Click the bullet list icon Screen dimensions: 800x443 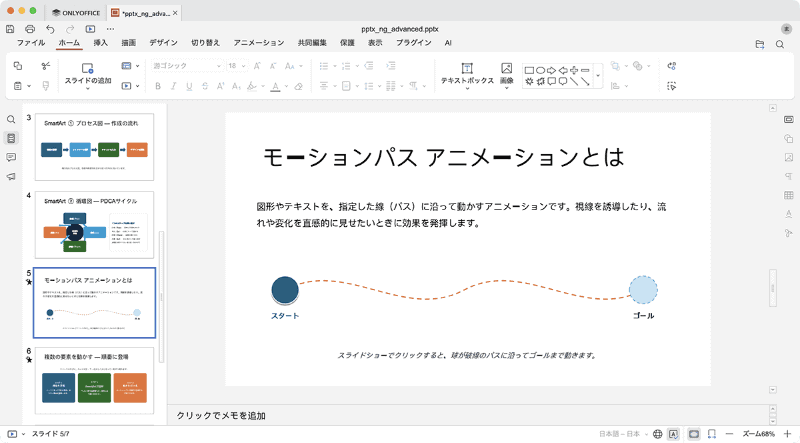pyautogui.click(x=323, y=66)
